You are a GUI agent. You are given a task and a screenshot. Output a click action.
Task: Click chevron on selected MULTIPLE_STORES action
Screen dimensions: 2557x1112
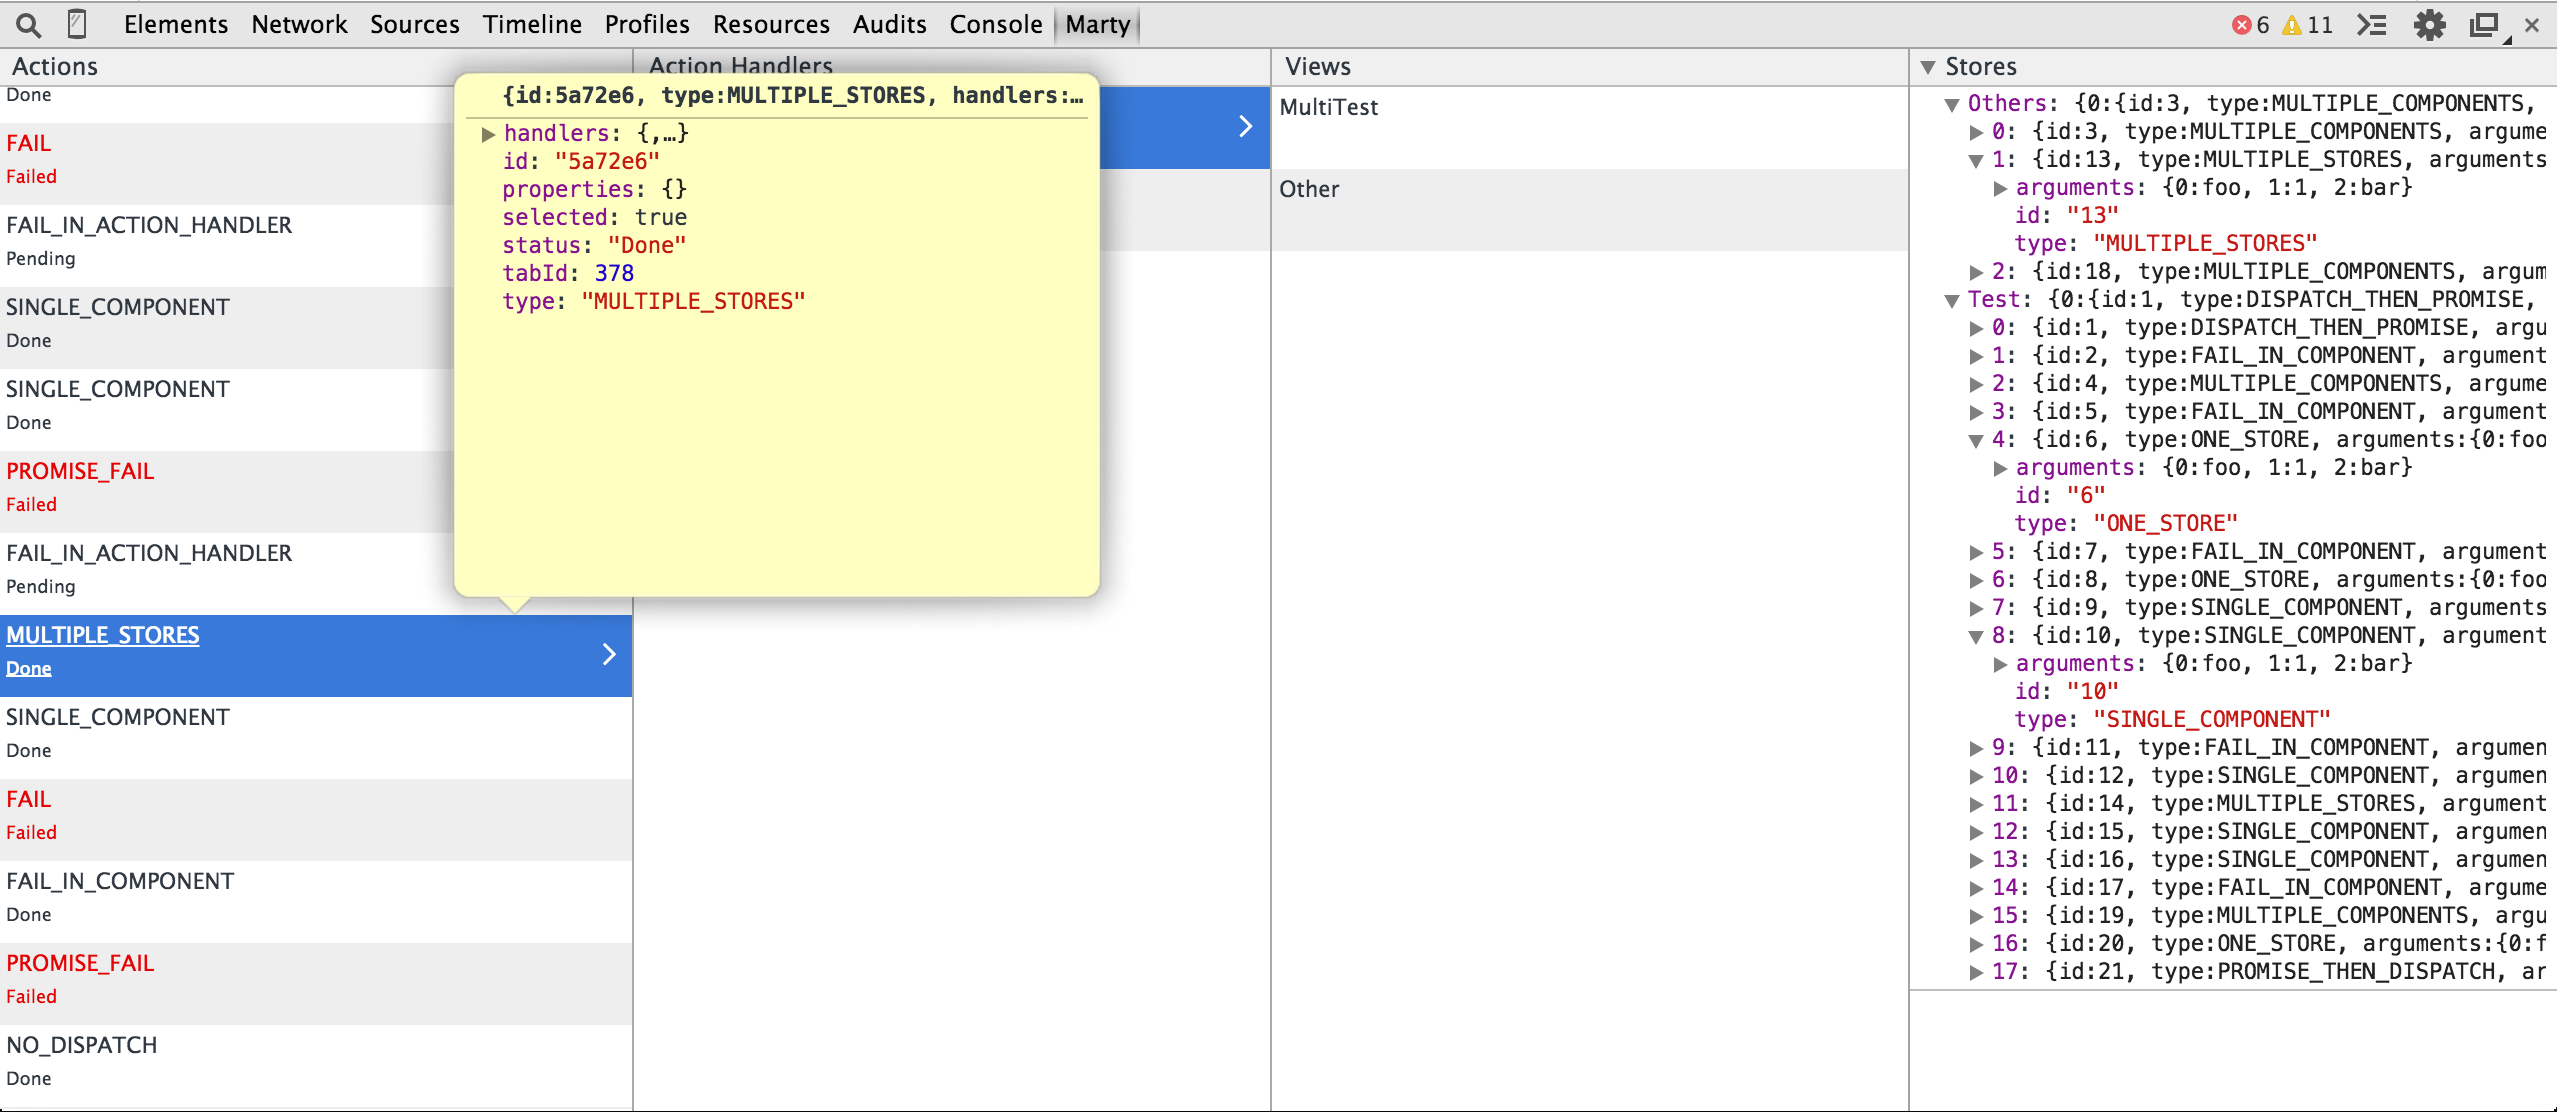pyautogui.click(x=609, y=654)
